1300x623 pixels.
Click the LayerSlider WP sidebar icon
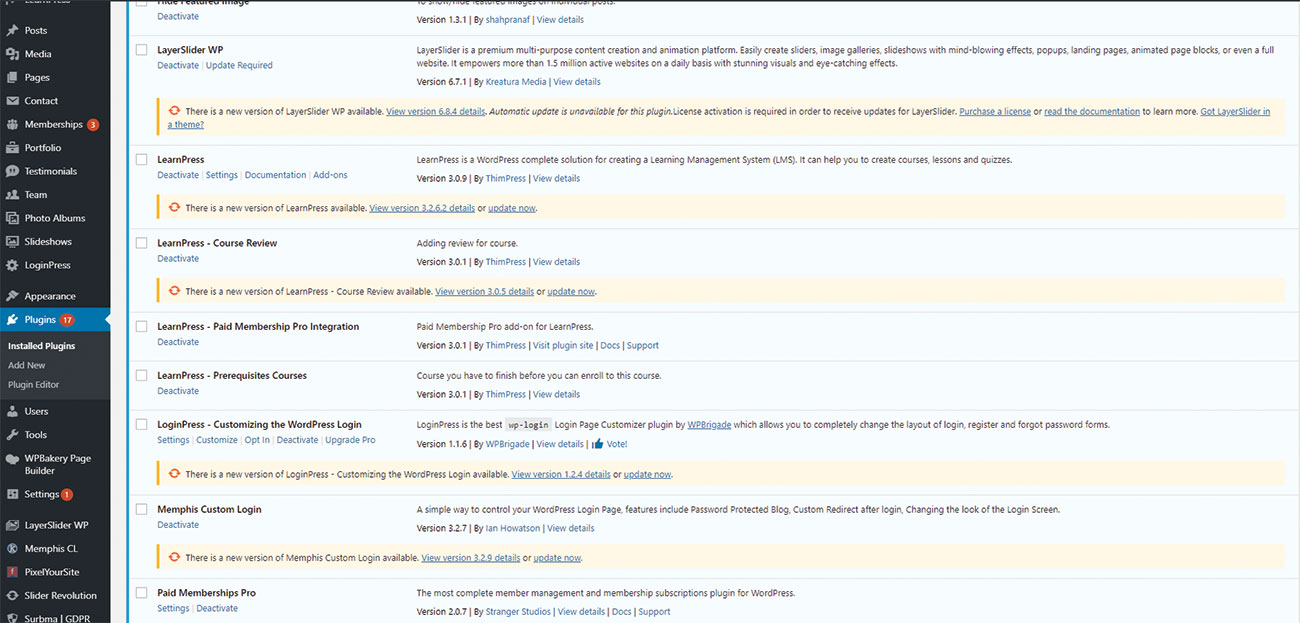[12, 525]
